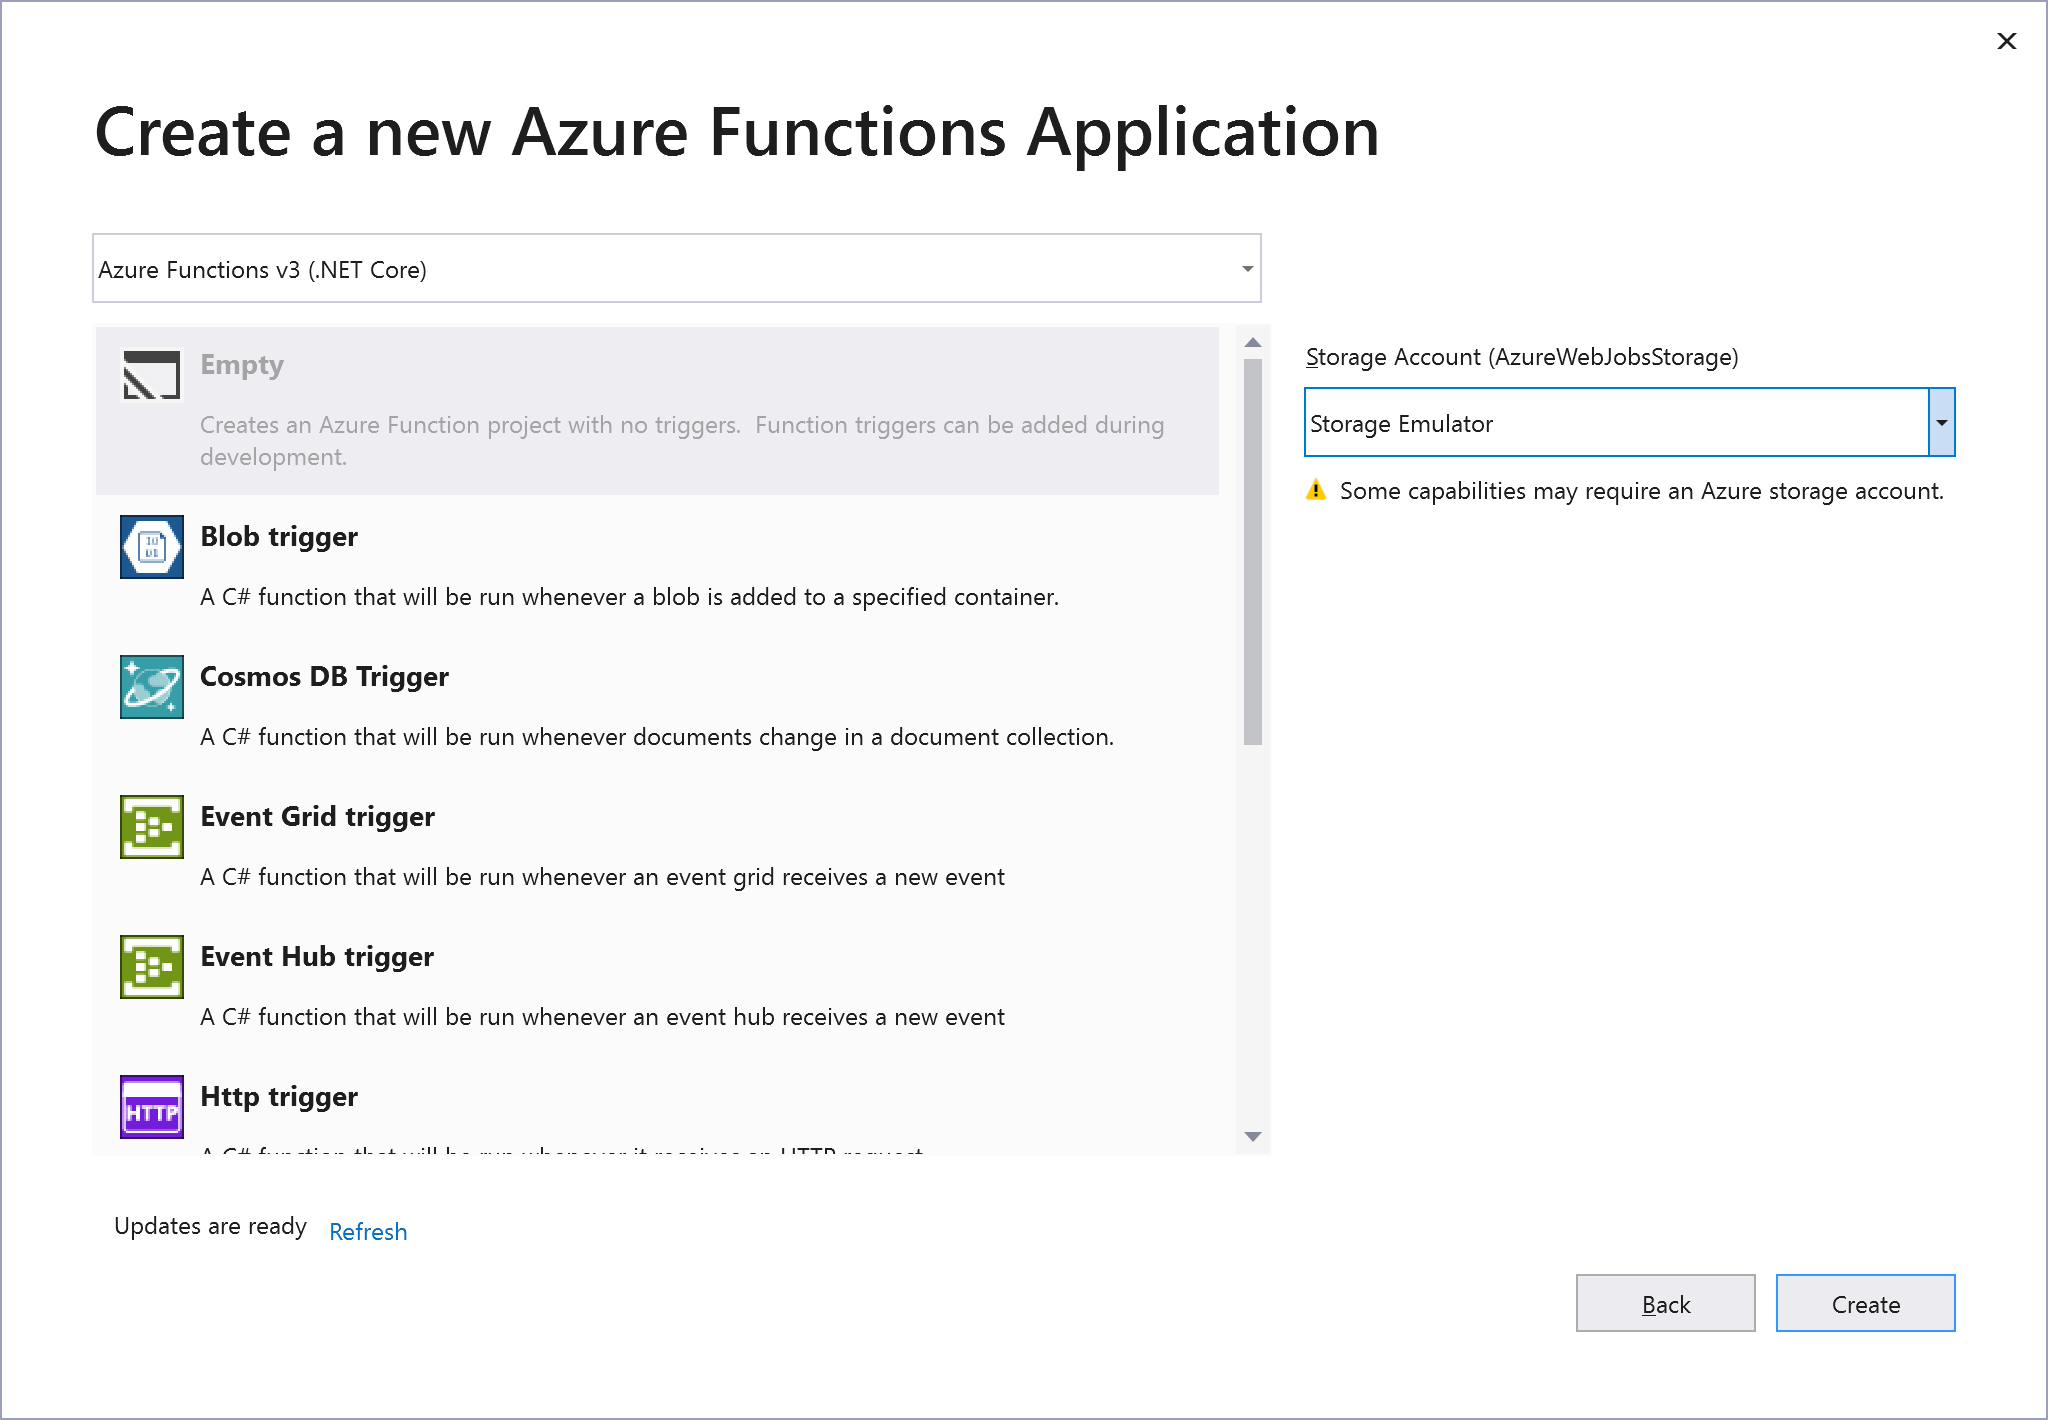Click the scrollbar down arrow below templates
This screenshot has width=2048, height=1420.
1253,1137
